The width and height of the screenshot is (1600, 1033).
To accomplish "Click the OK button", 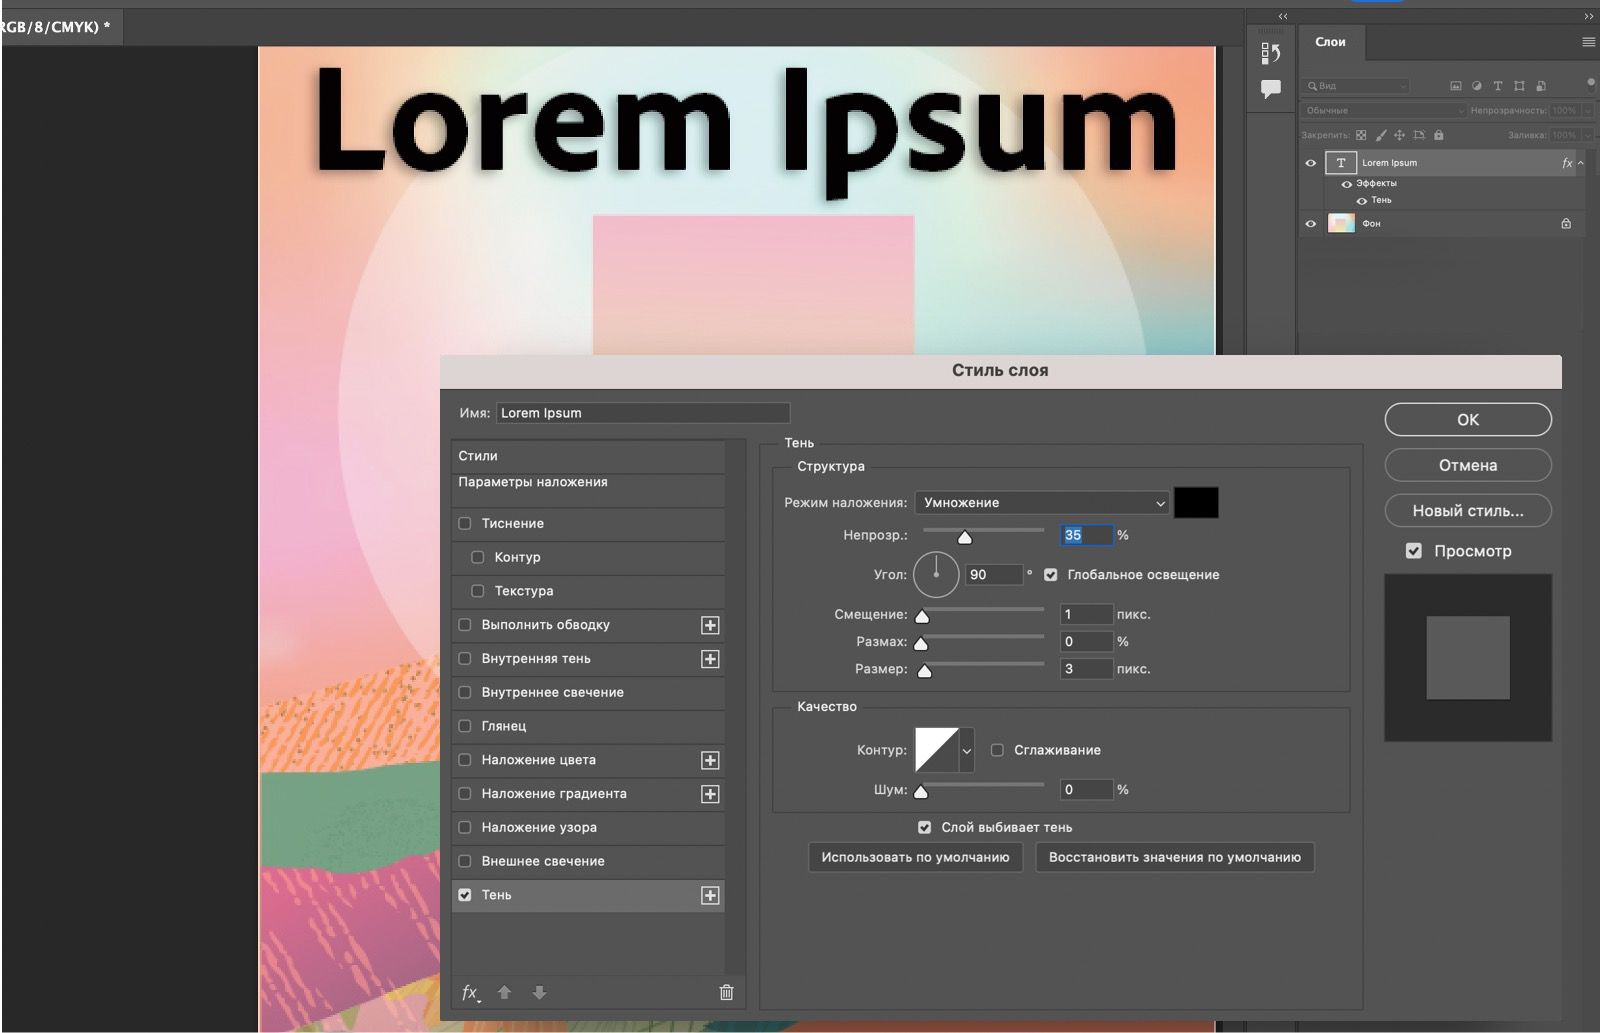I will (1467, 420).
